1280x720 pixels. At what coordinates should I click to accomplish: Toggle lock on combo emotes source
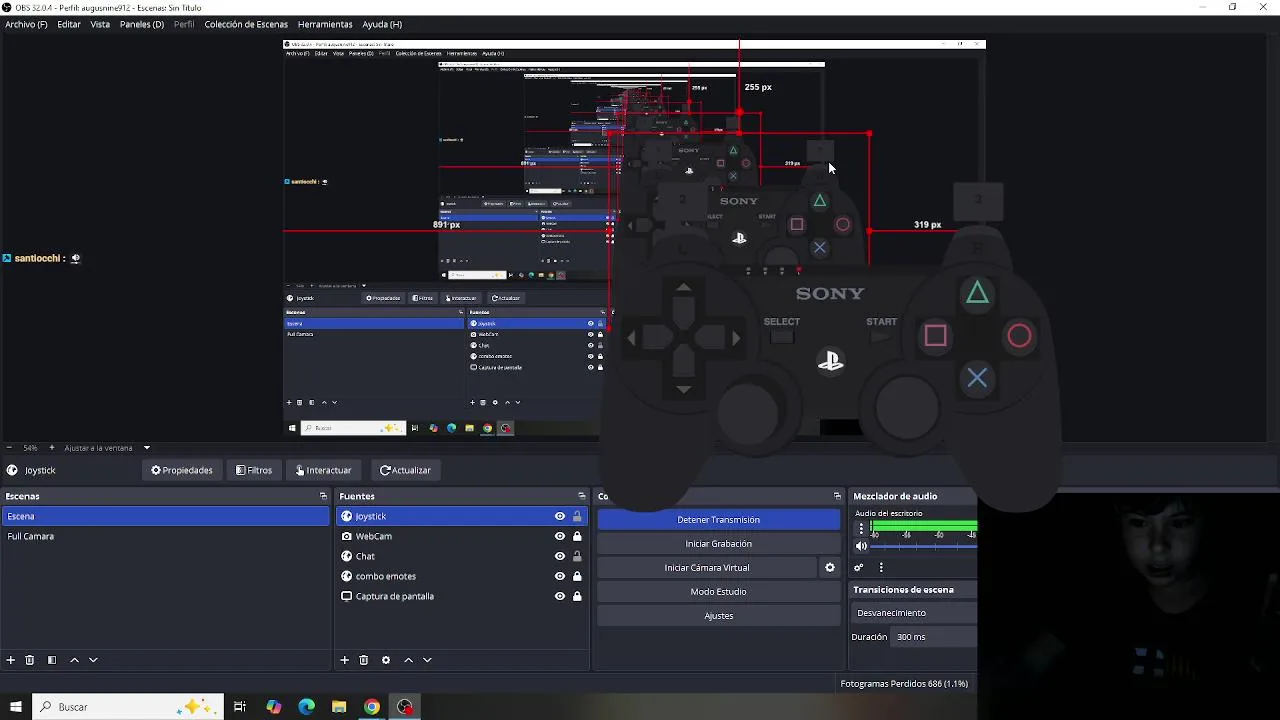577,576
